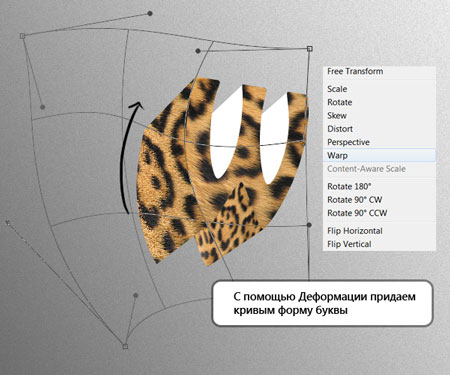Select the top-right warp corner handle
Screen dimensions: 450x375
click(x=310, y=49)
